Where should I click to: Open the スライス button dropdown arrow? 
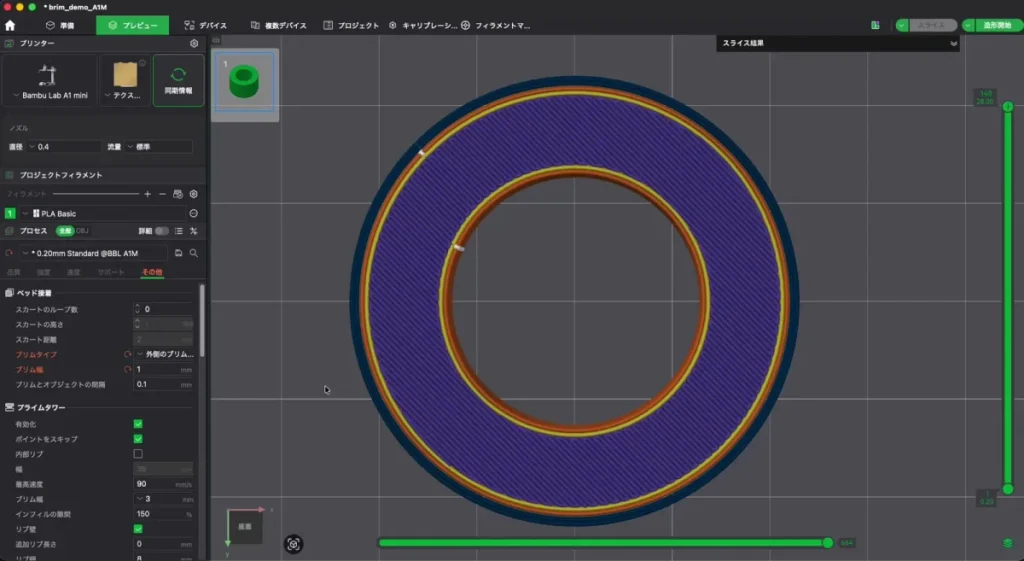pos(902,25)
